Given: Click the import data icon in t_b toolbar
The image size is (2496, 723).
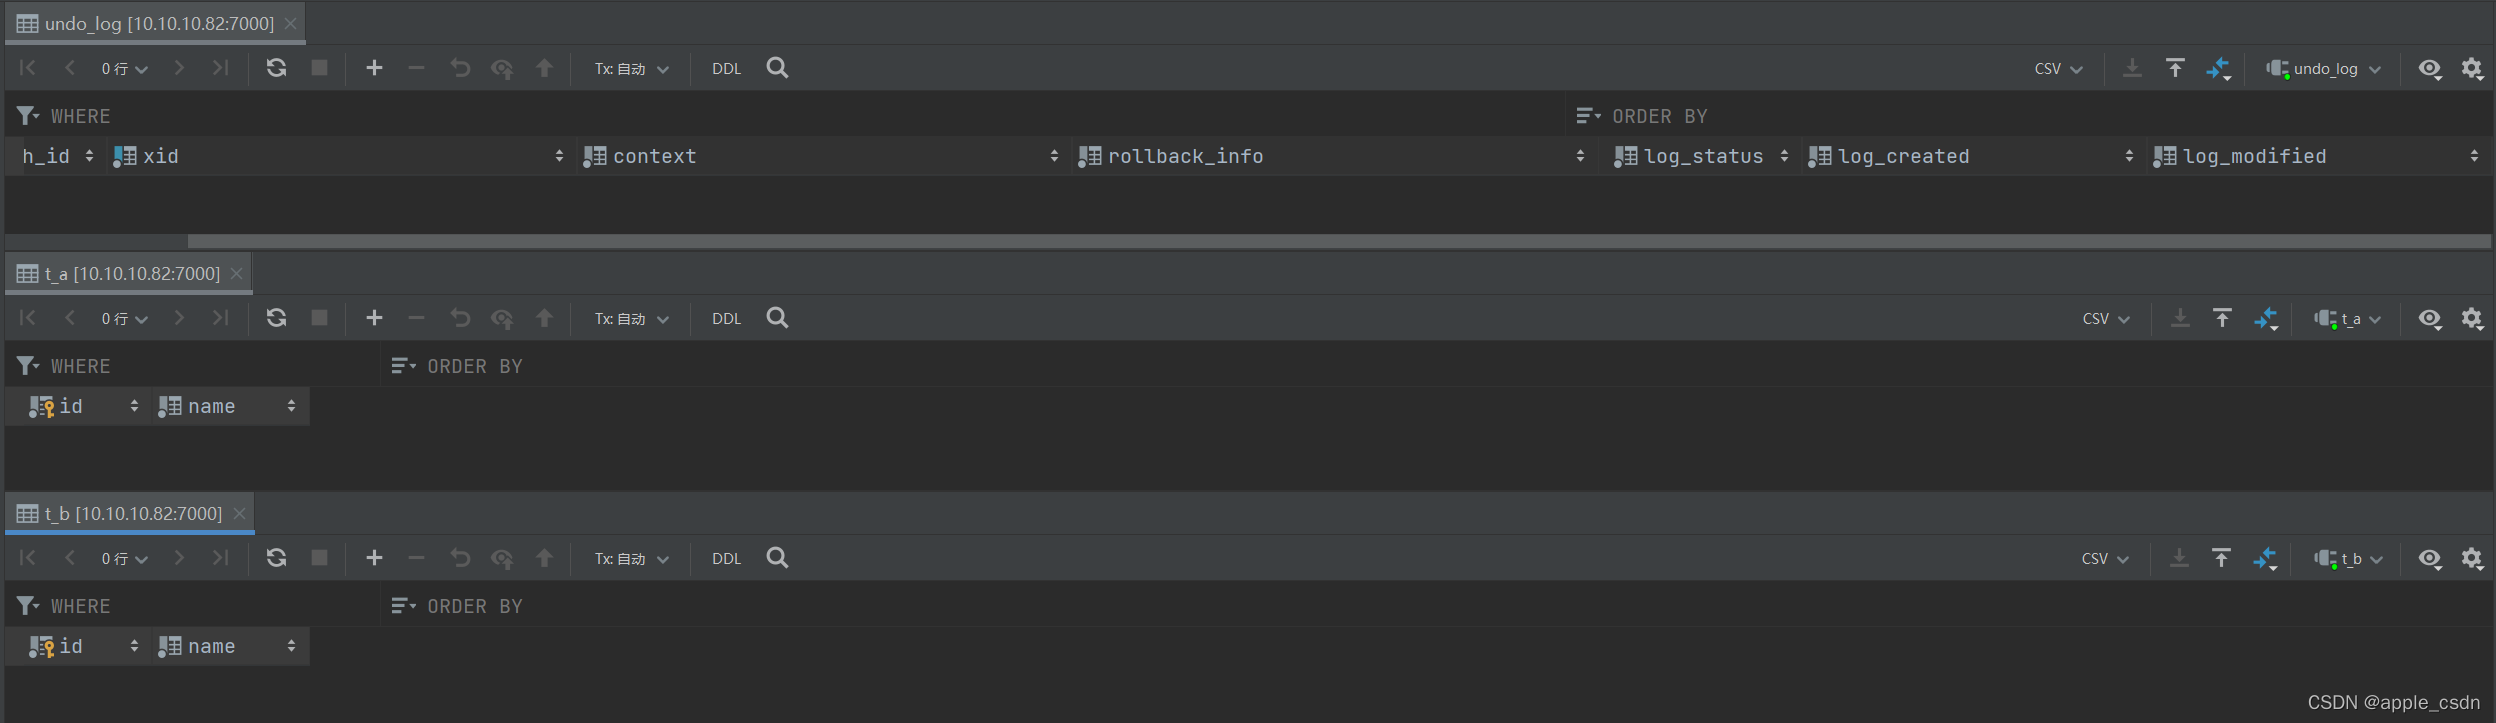Looking at the screenshot, I should coord(2221,558).
